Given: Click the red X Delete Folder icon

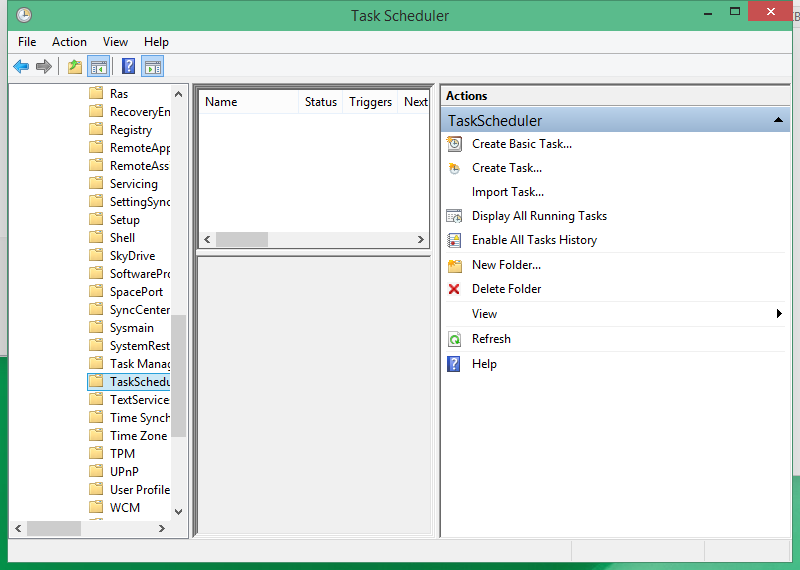Looking at the screenshot, I should point(454,289).
